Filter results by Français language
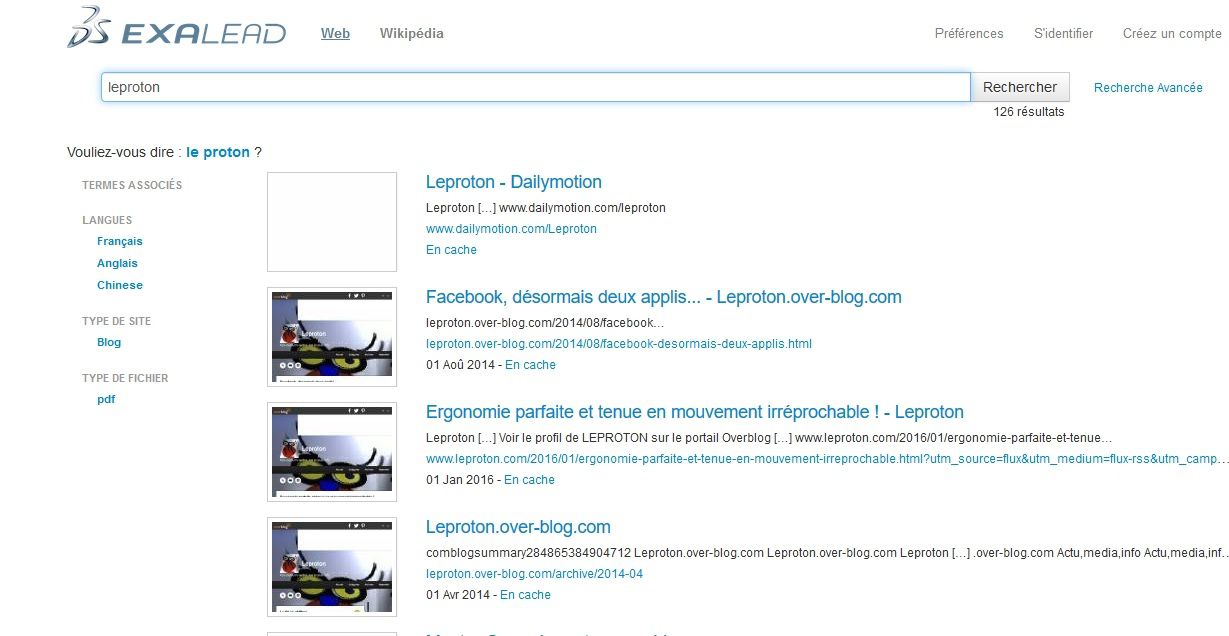Image resolution: width=1229 pixels, height=636 pixels. (120, 241)
